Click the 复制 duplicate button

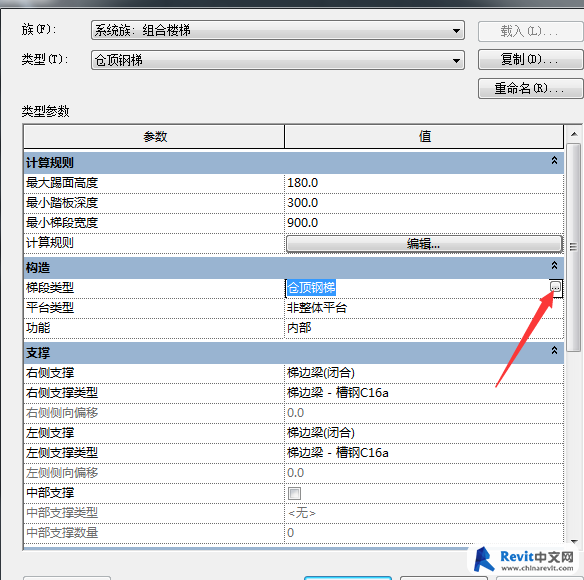click(530, 60)
